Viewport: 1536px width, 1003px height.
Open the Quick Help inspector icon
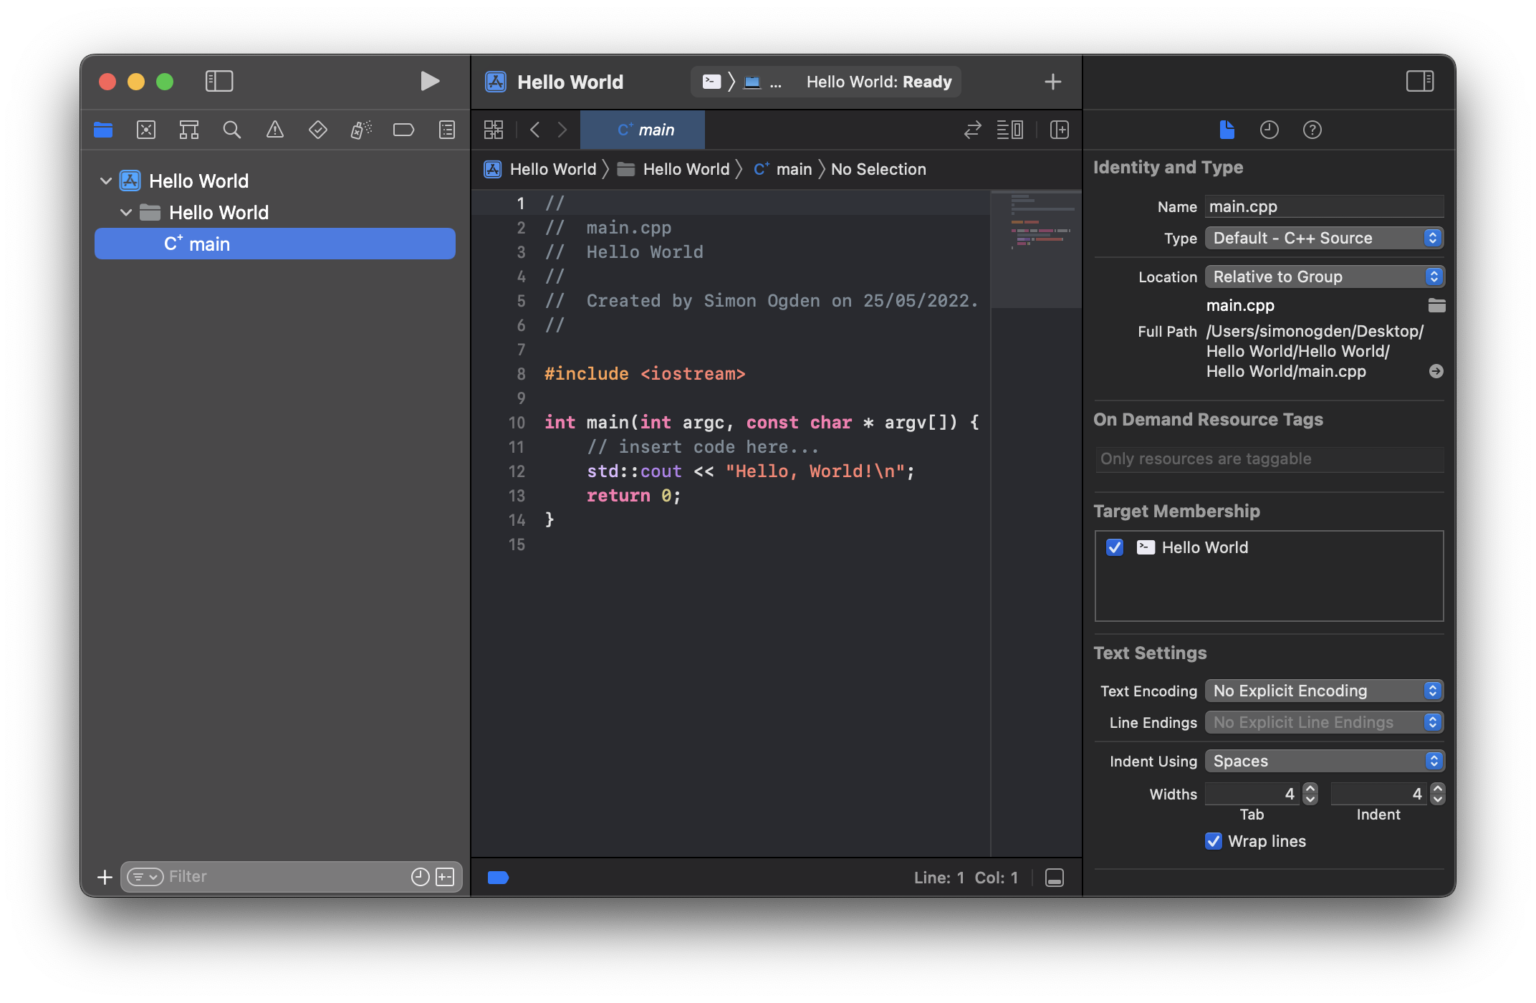click(1312, 130)
